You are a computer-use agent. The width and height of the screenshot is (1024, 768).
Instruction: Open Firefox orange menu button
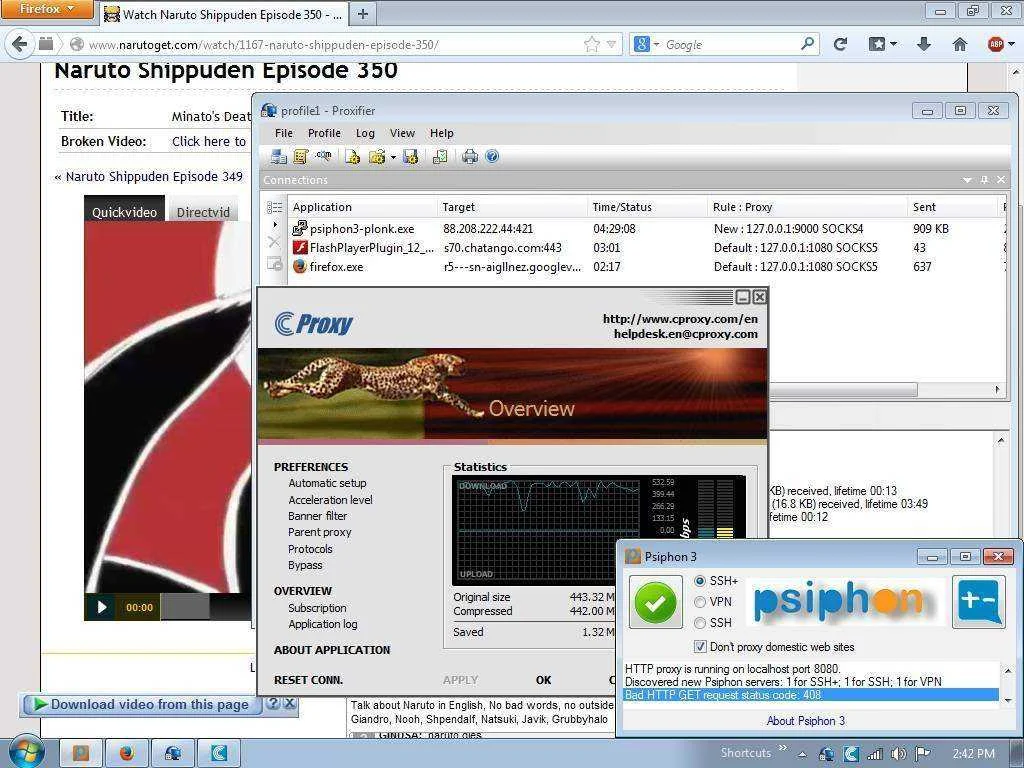(47, 9)
